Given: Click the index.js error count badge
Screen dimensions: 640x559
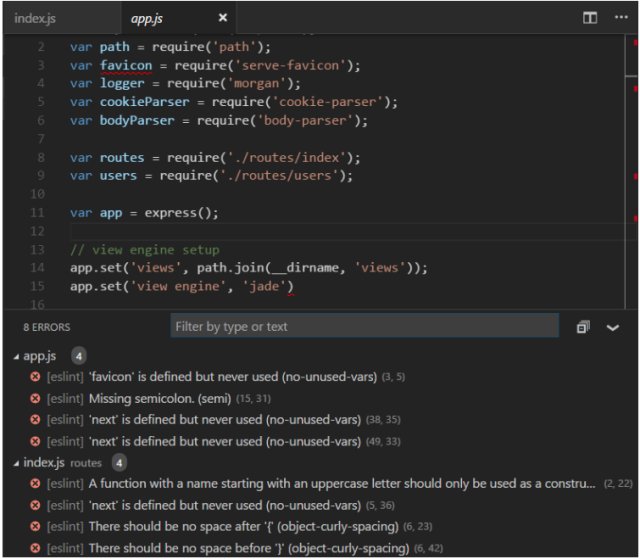Looking at the screenshot, I should pos(119,463).
